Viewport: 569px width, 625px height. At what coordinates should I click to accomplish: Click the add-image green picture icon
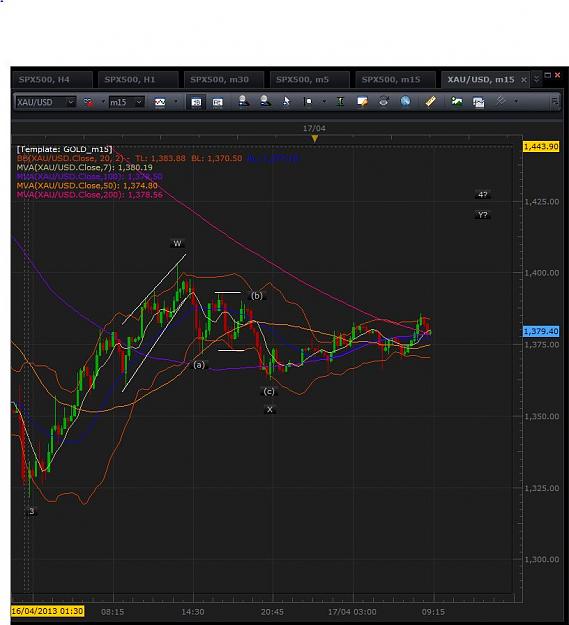click(457, 102)
